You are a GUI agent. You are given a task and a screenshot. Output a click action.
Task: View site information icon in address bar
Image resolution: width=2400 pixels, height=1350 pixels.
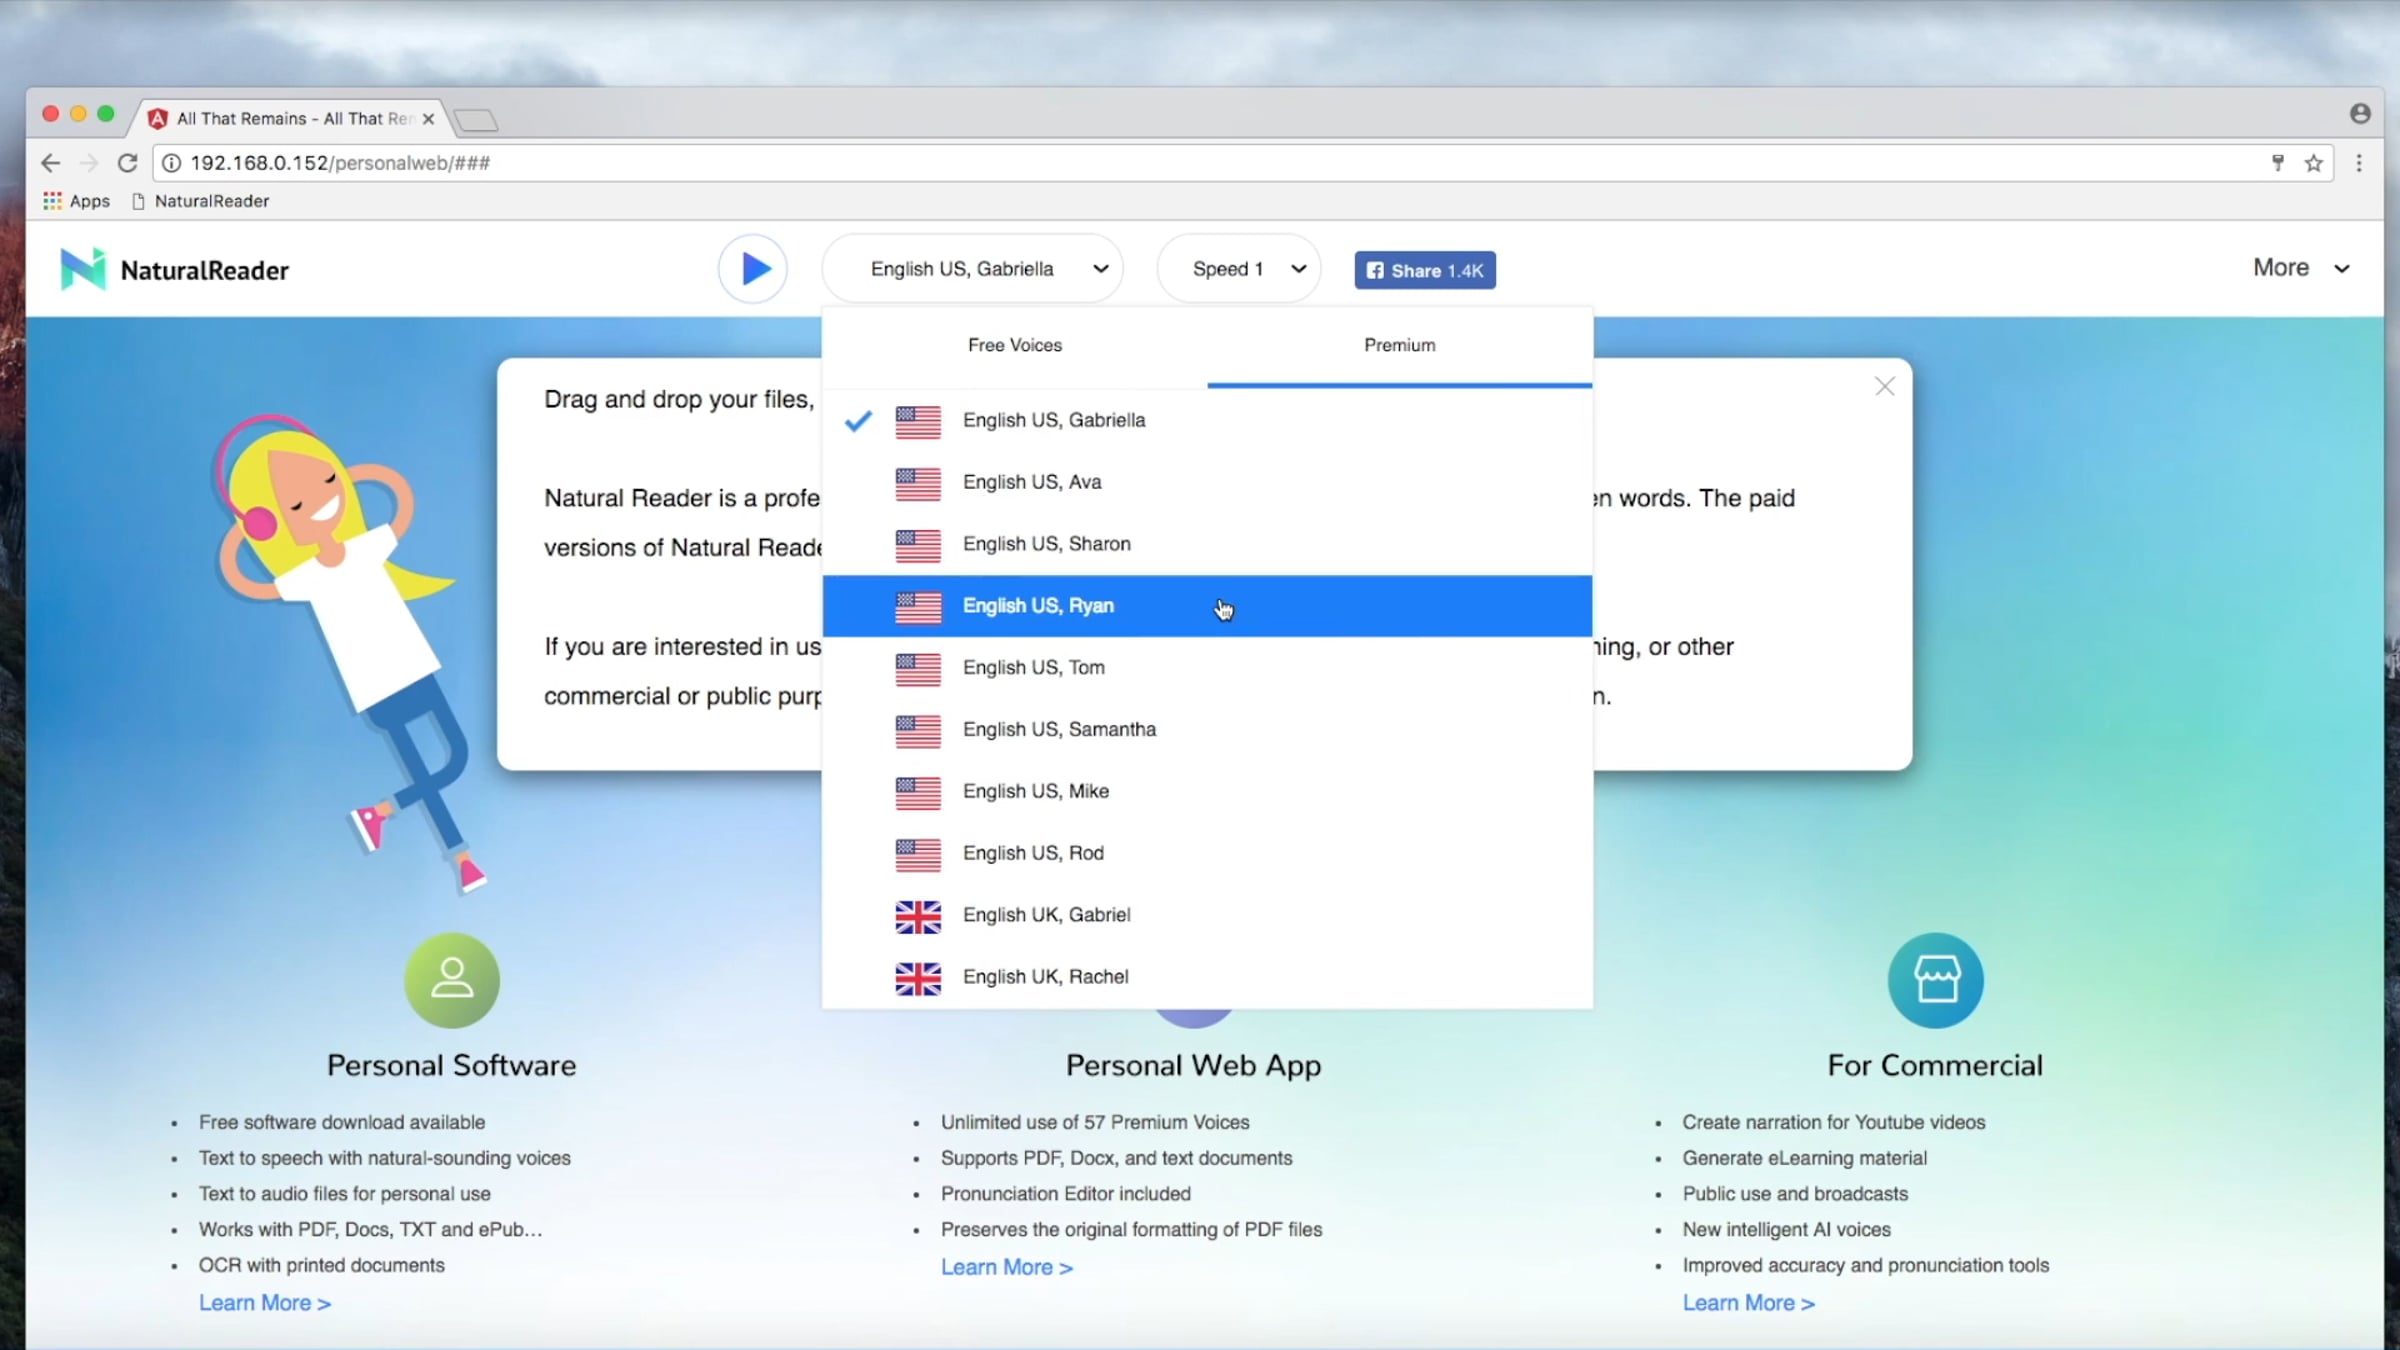click(x=172, y=163)
